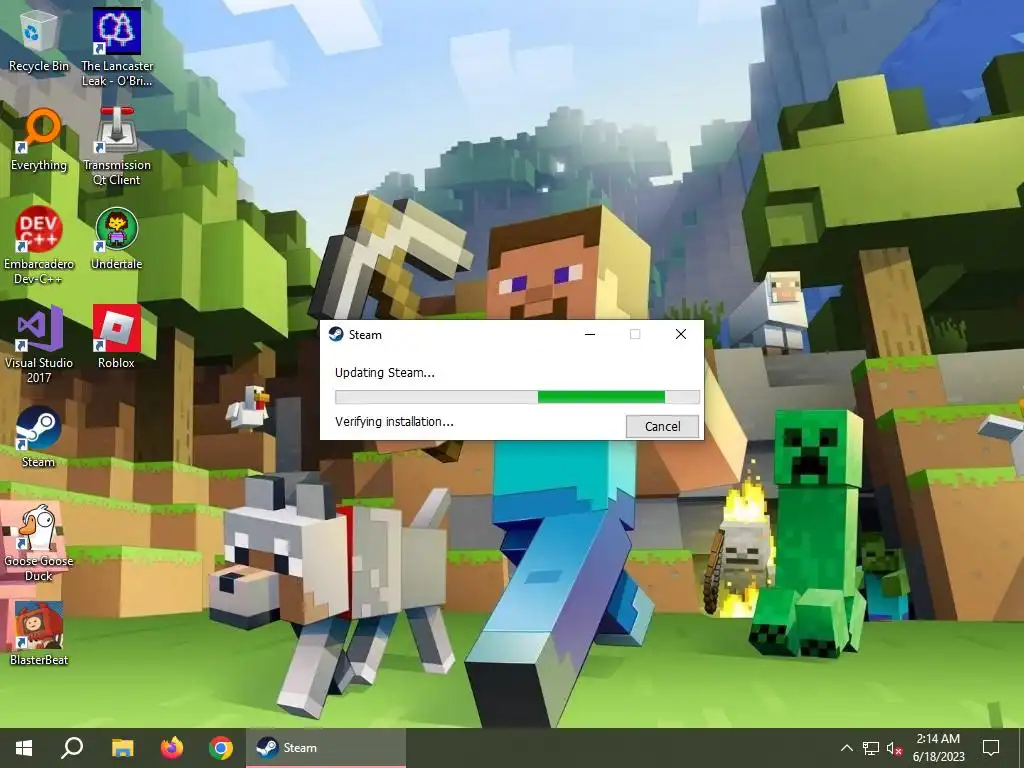Screen dimensions: 1024x768
Task: Select the Goose Goose Duck shortcut
Action: 39,542
